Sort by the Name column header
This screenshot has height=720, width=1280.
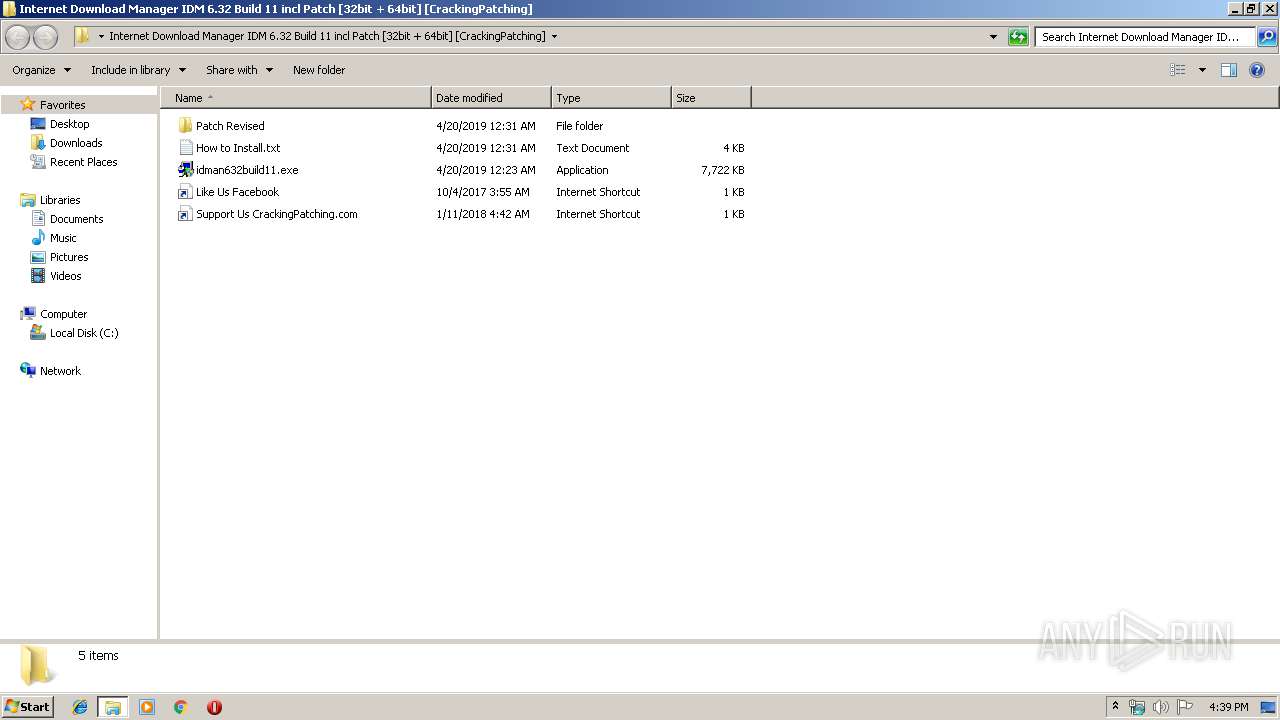point(296,98)
